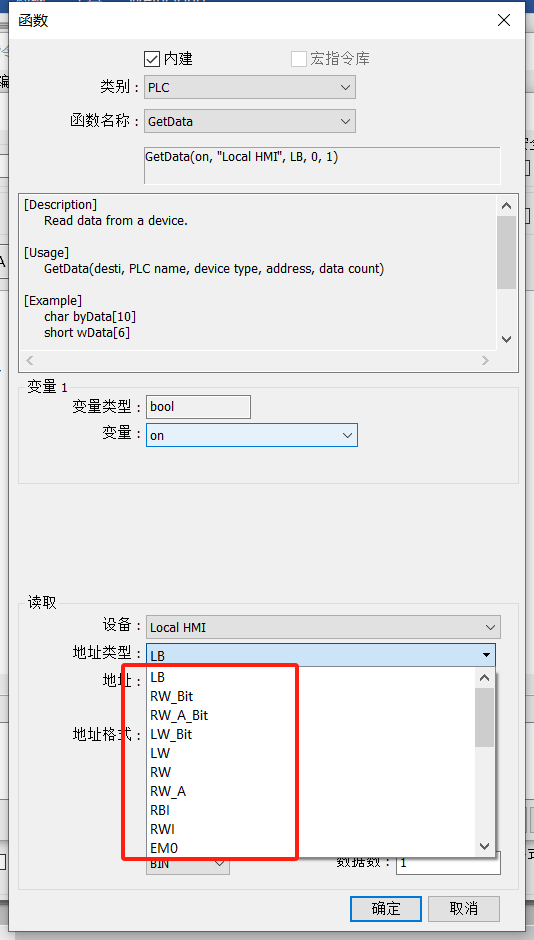Click description box scroll down arrow

(506, 339)
